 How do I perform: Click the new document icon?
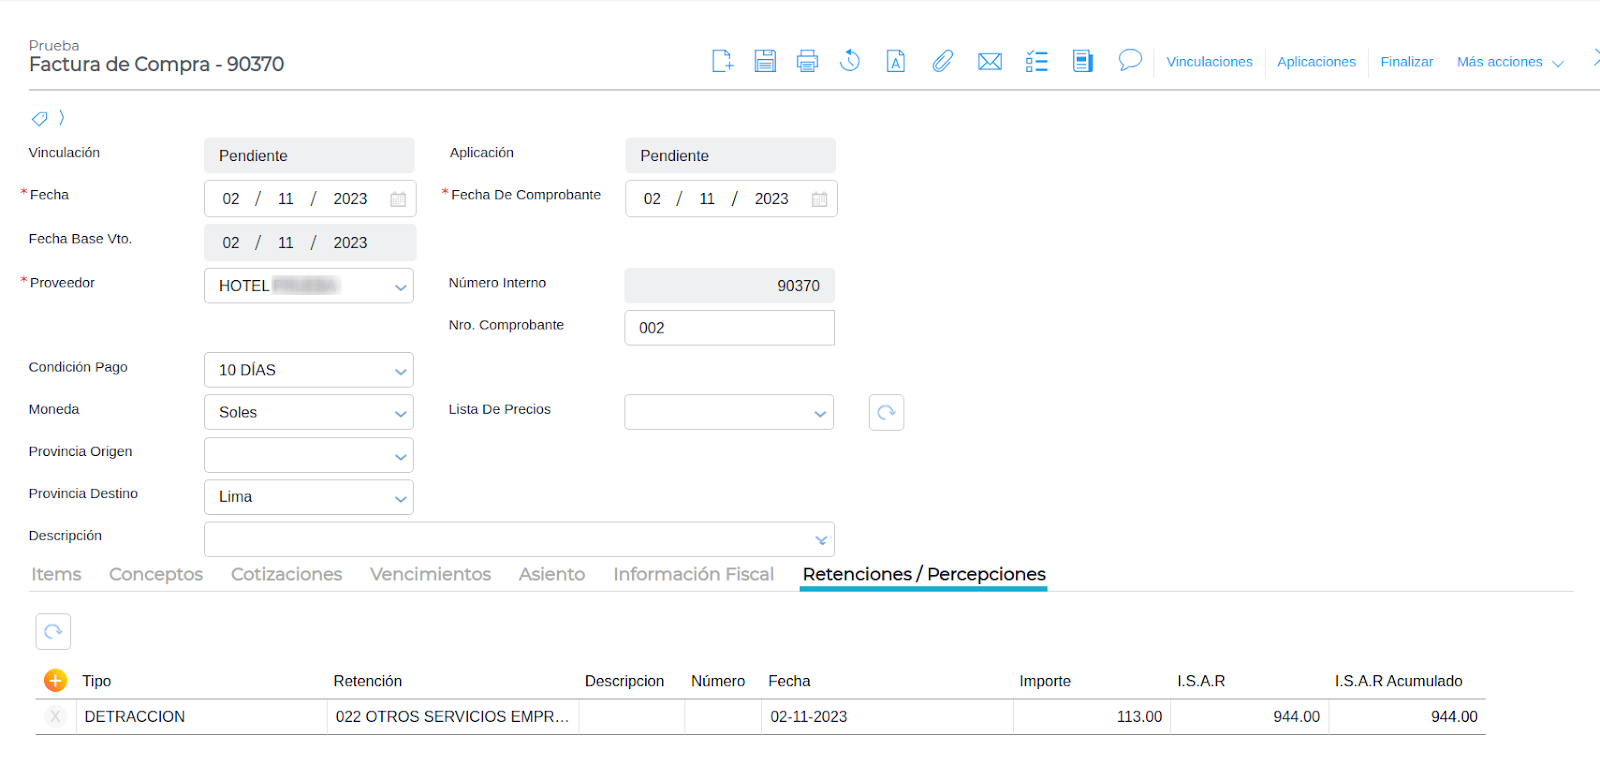722,61
